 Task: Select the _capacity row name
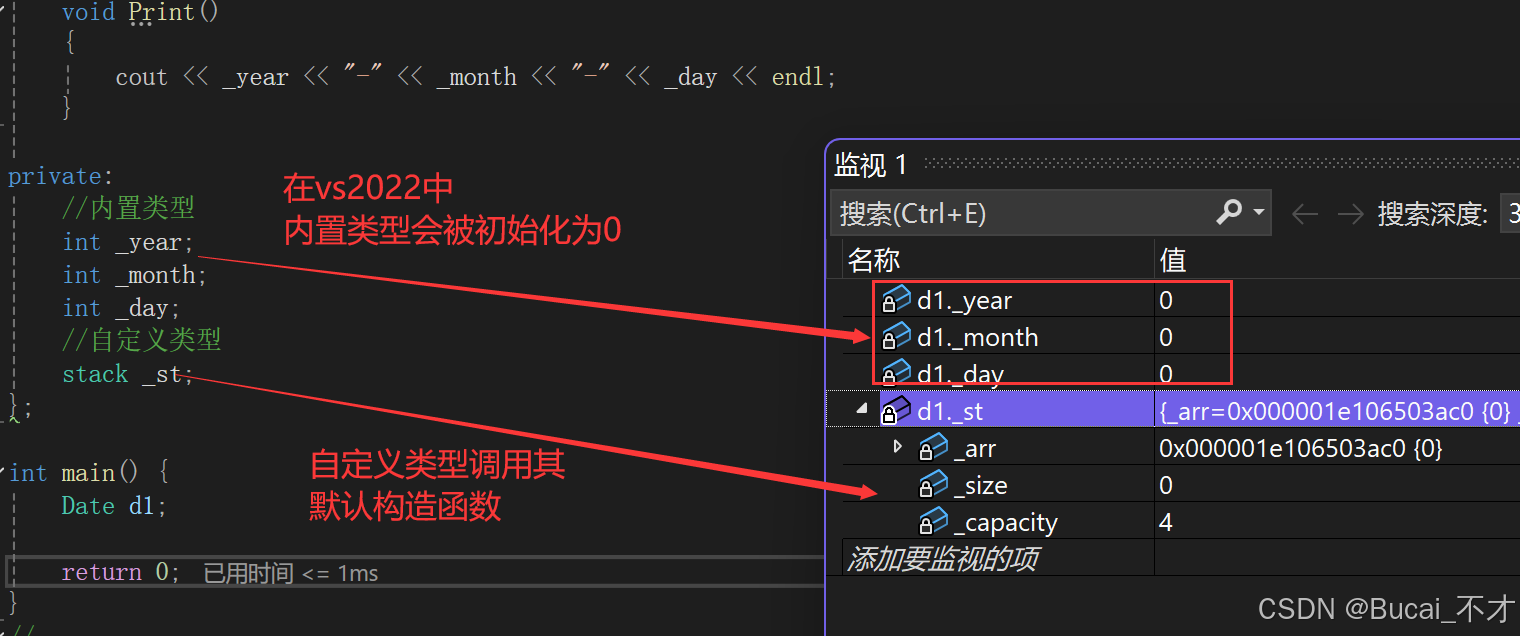[1005, 523]
